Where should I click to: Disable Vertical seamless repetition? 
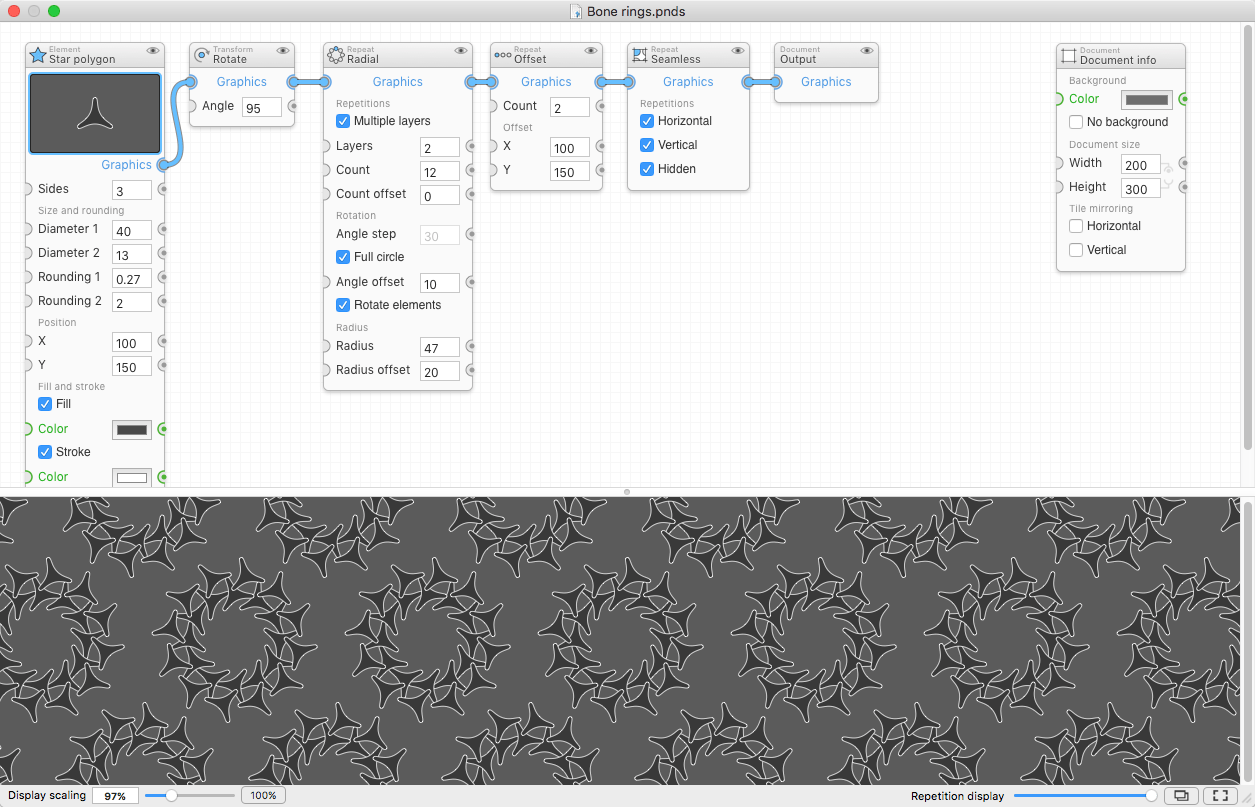647,145
